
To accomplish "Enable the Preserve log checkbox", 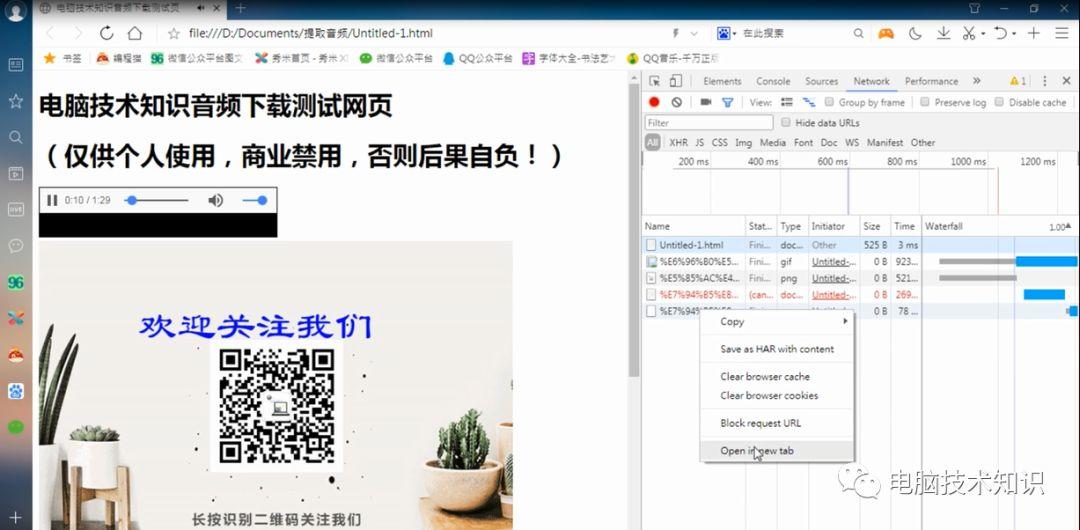I will [925, 102].
